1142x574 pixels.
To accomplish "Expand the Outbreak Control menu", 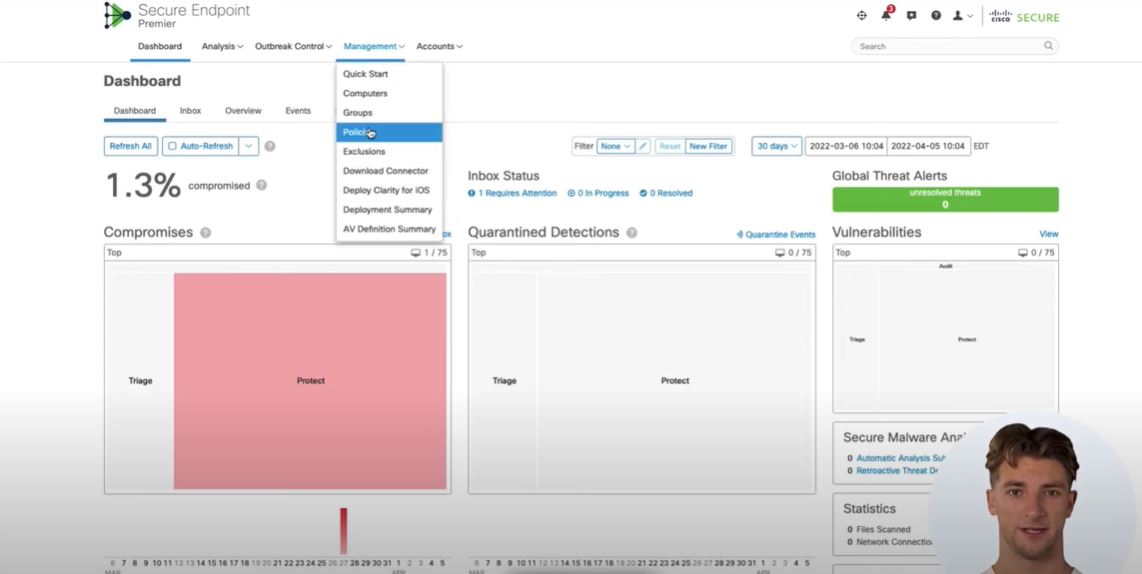I will pos(294,46).
